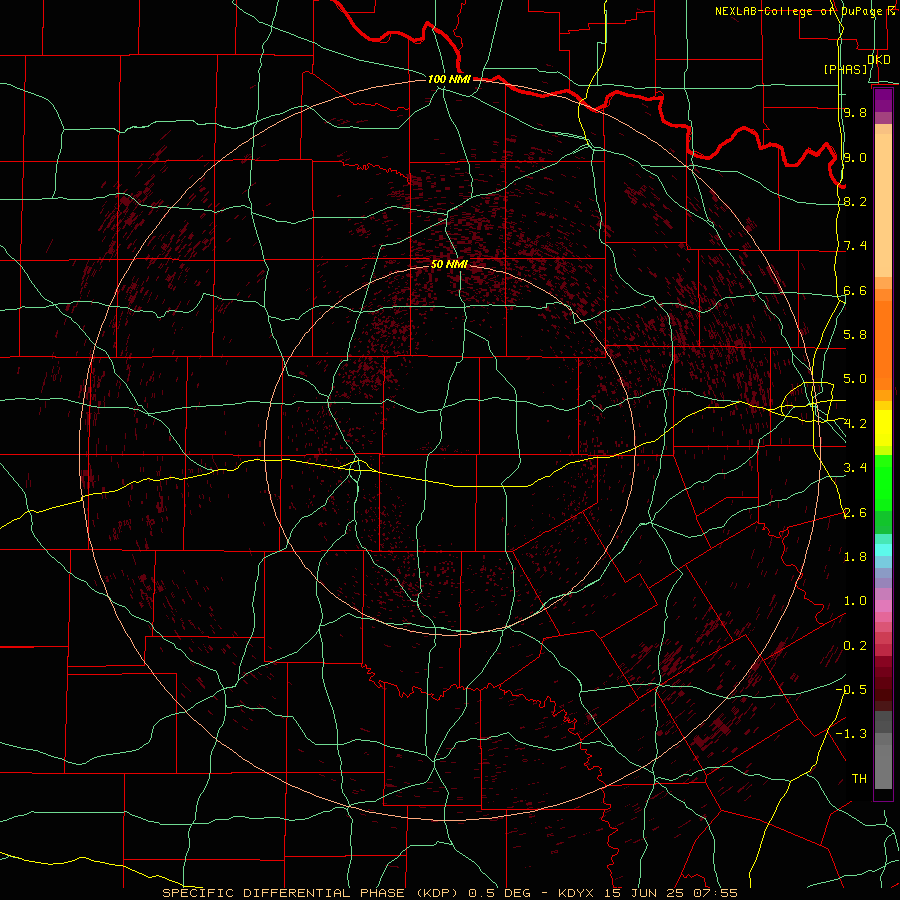The image size is (900, 900).
Task: Click the 5.8 value on the legend
Action: tap(855, 335)
